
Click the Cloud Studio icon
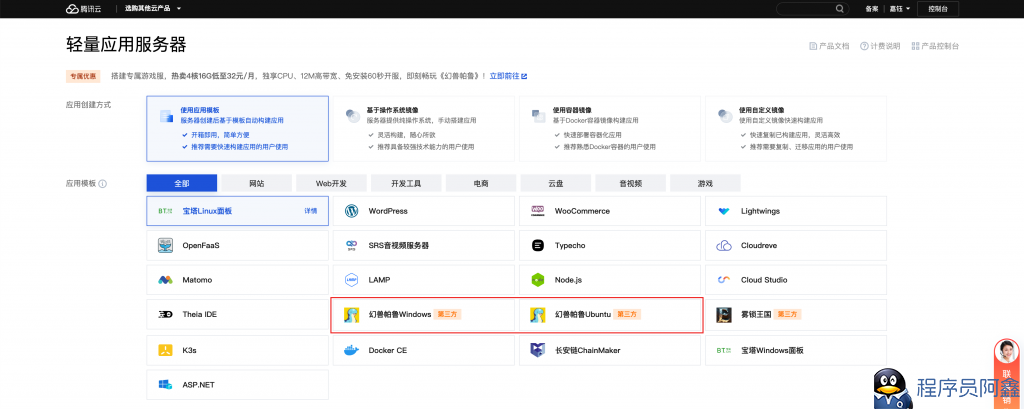[x=724, y=280]
